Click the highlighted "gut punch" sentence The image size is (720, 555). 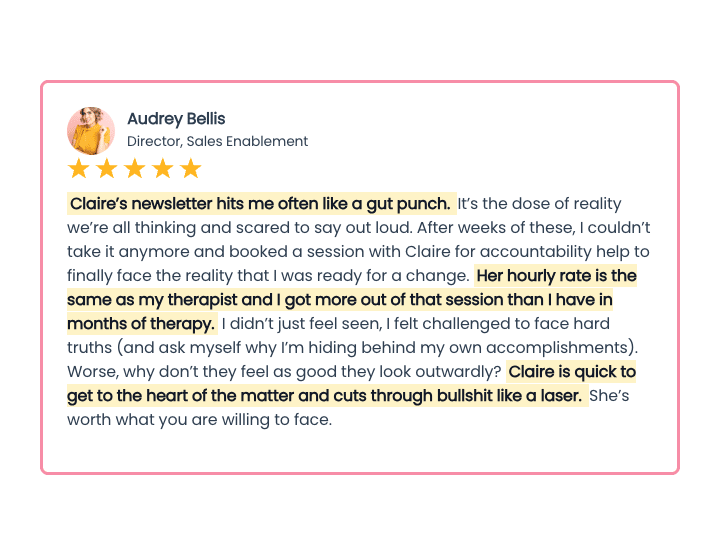pos(260,204)
